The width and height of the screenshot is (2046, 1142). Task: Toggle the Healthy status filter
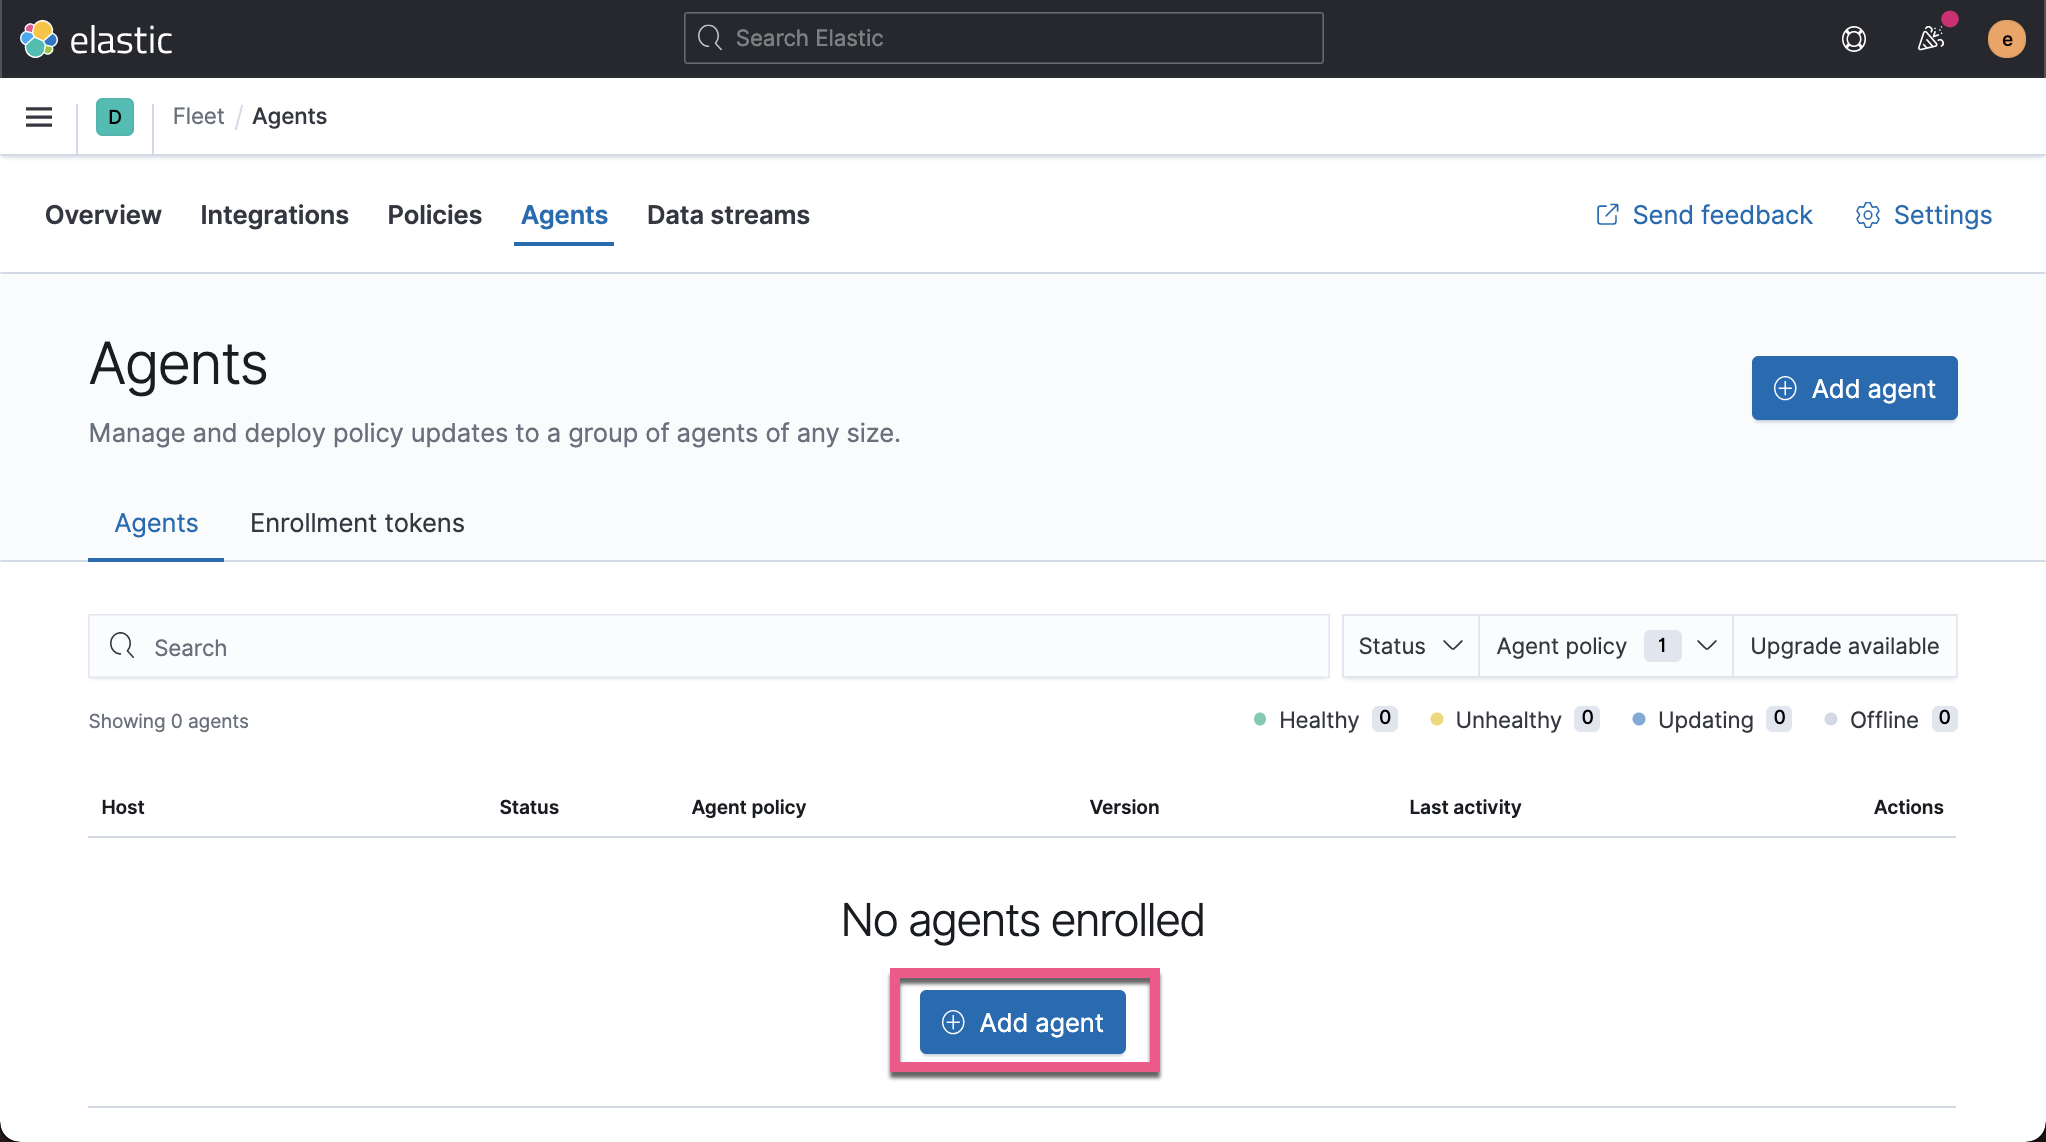pos(1320,719)
